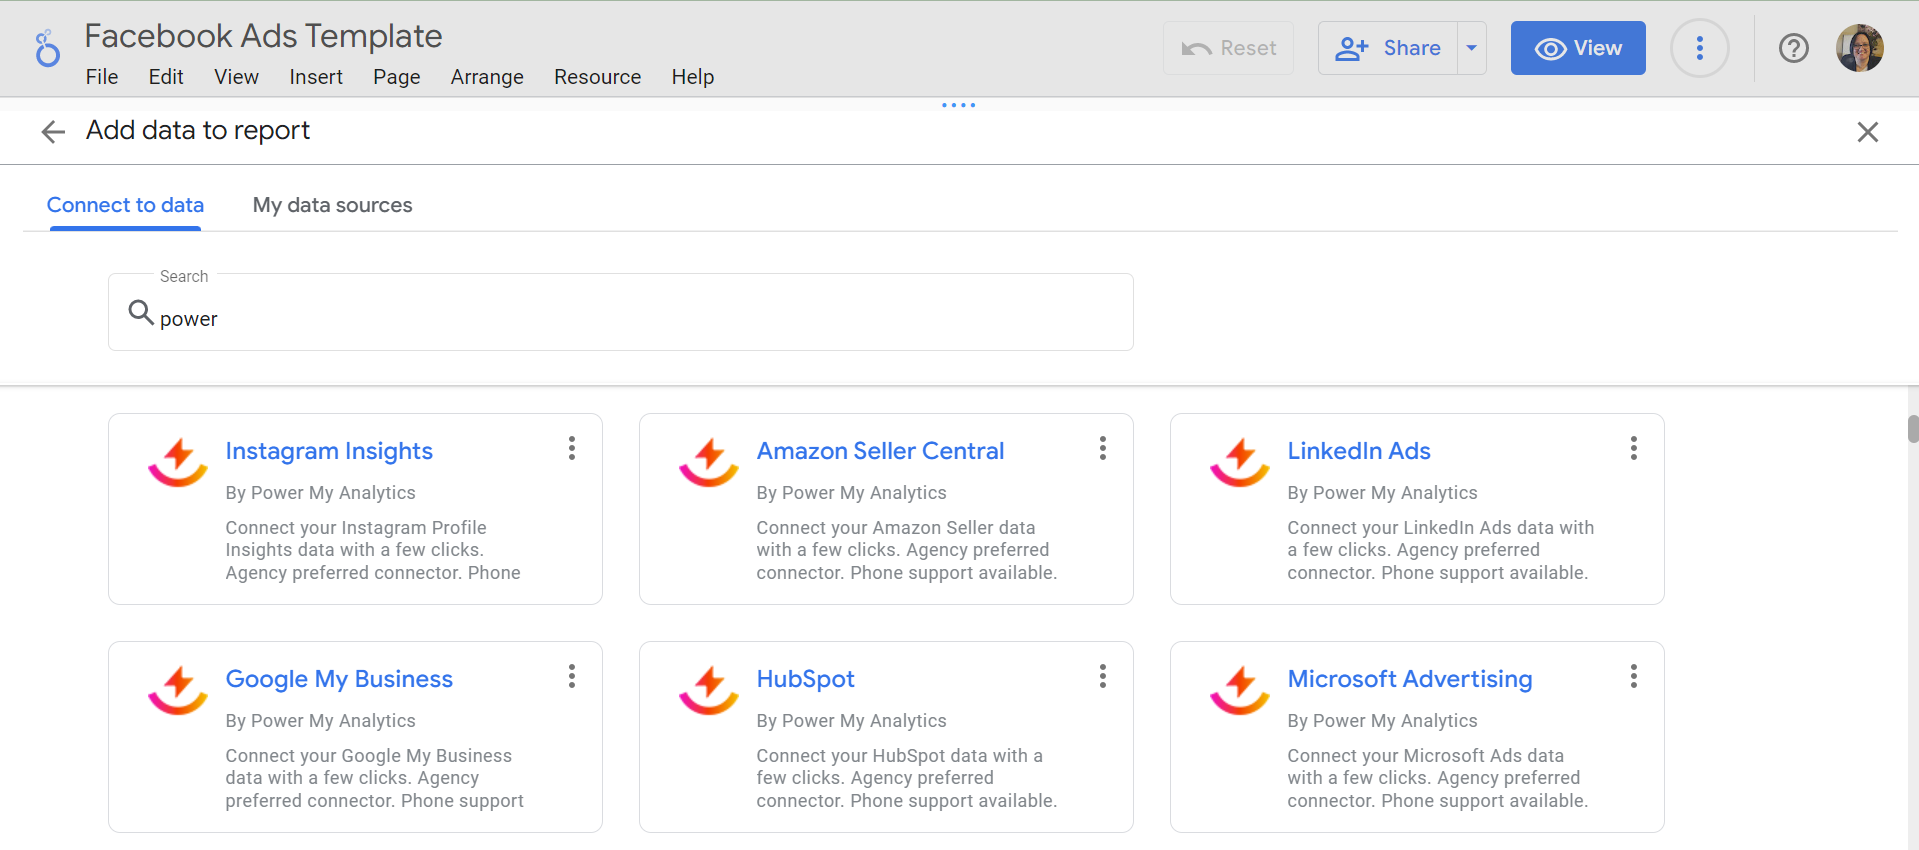Viewport: 1919px width, 850px height.
Task: Open Google My Business options menu
Action: point(572,676)
